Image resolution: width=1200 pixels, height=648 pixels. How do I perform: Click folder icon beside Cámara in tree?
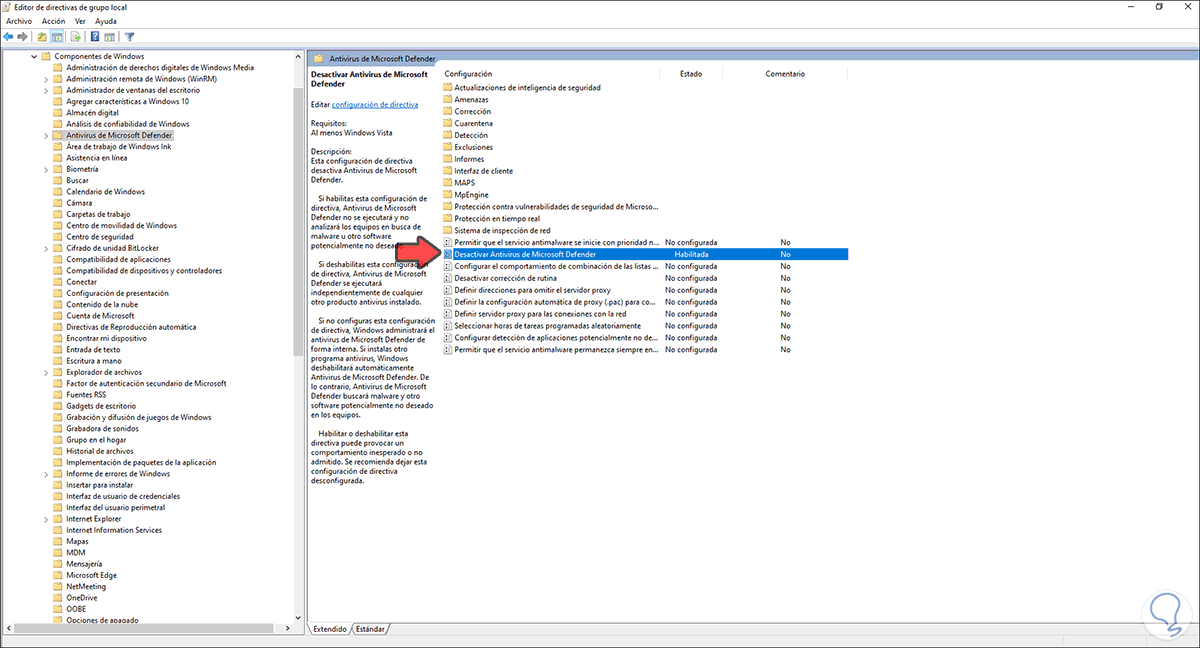(58, 203)
